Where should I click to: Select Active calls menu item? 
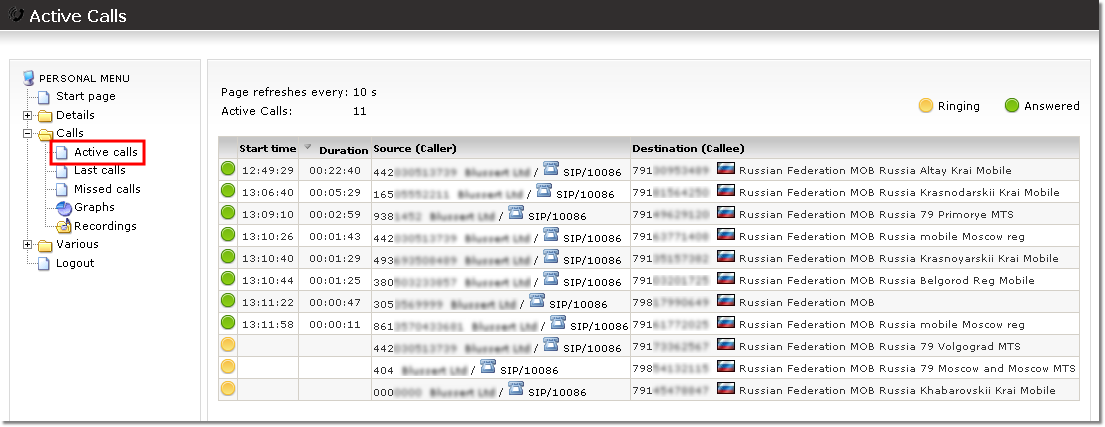click(x=106, y=152)
